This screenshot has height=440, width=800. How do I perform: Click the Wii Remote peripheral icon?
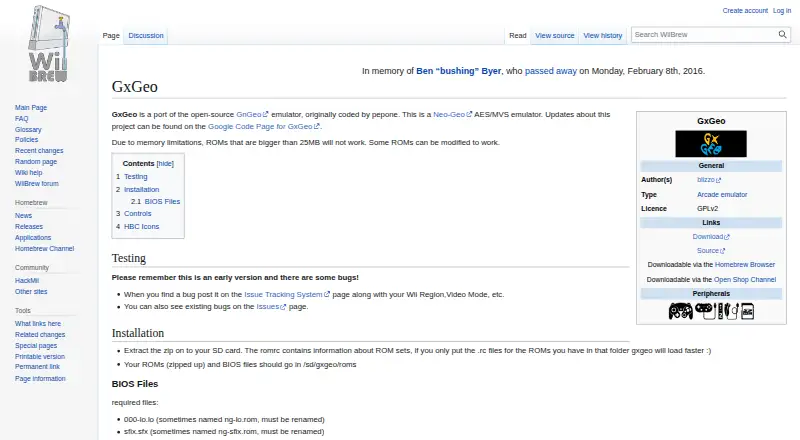coord(720,311)
